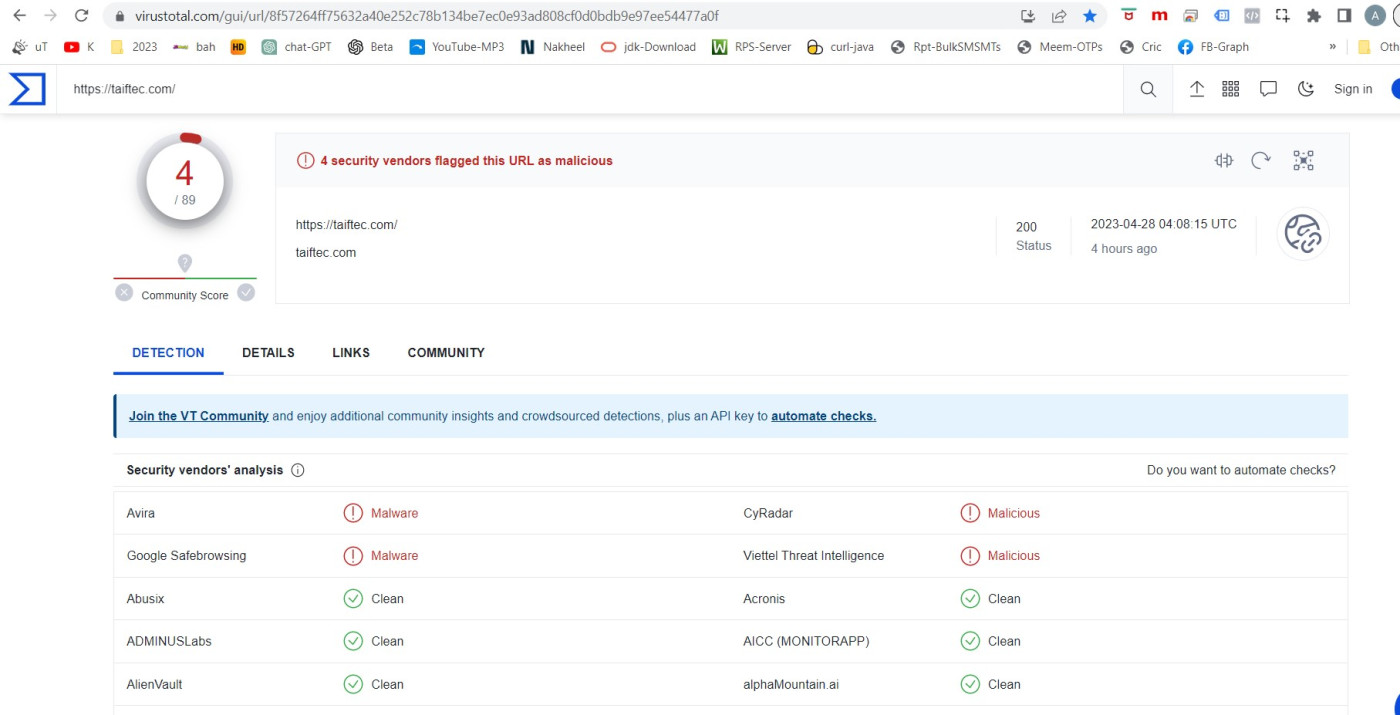Viewport: 1400px width, 715px height.
Task: Click the chain-link URL type icon
Action: [1303, 234]
